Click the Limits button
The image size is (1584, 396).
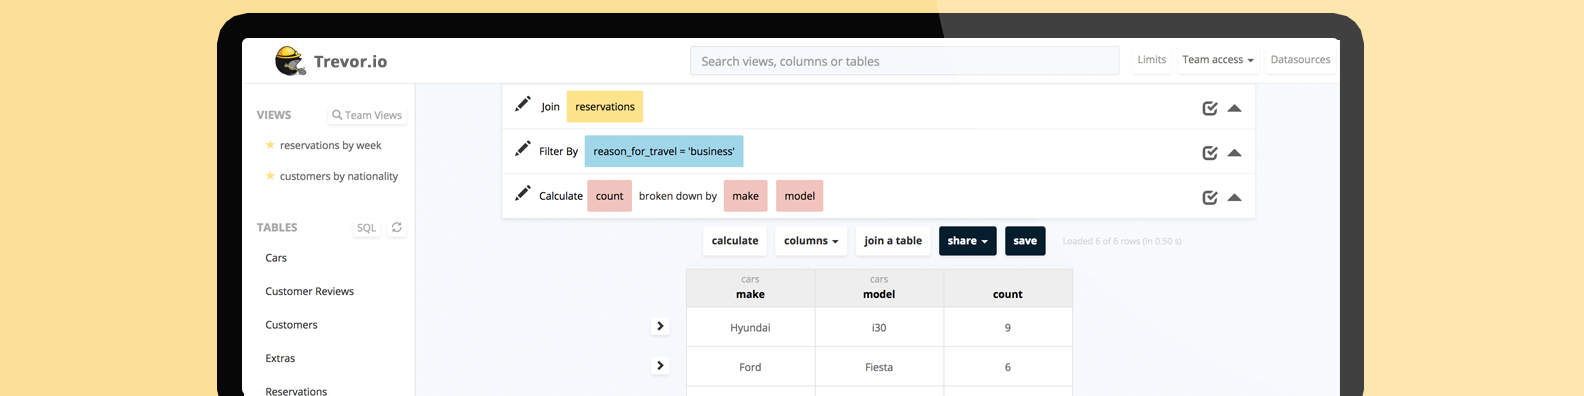coord(1152,60)
